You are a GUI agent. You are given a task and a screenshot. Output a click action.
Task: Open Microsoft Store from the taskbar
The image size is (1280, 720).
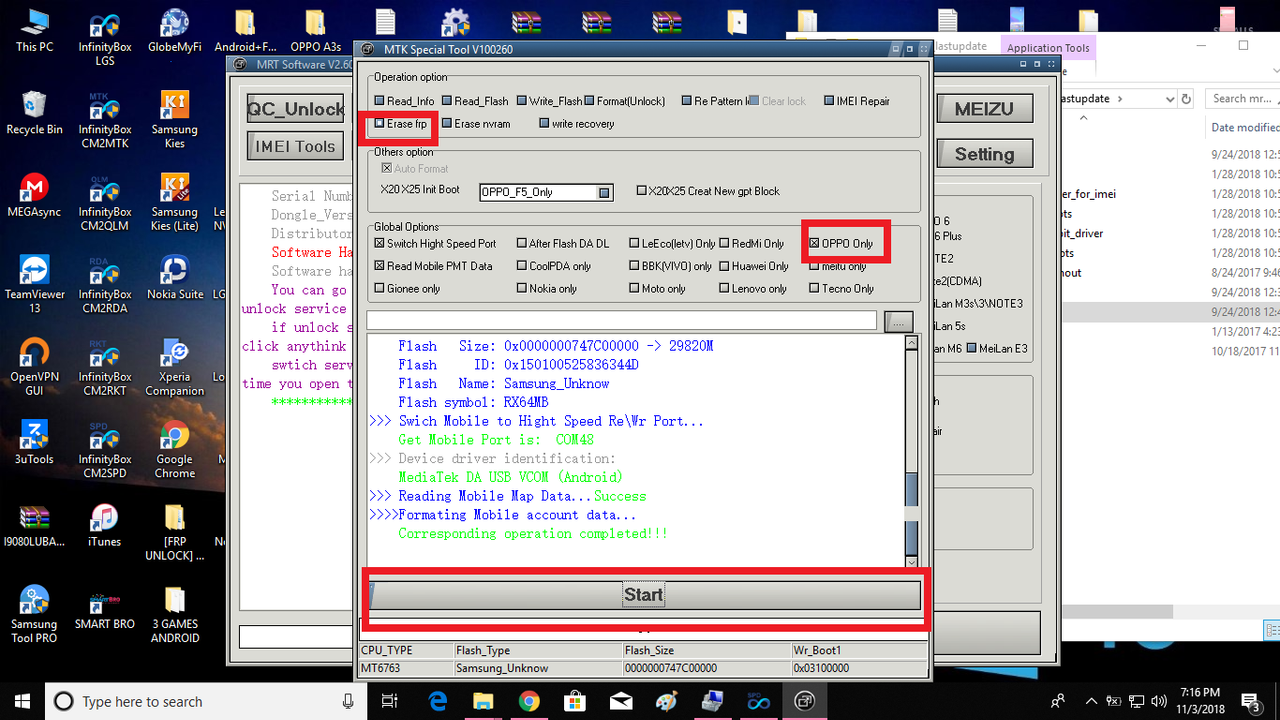point(574,701)
